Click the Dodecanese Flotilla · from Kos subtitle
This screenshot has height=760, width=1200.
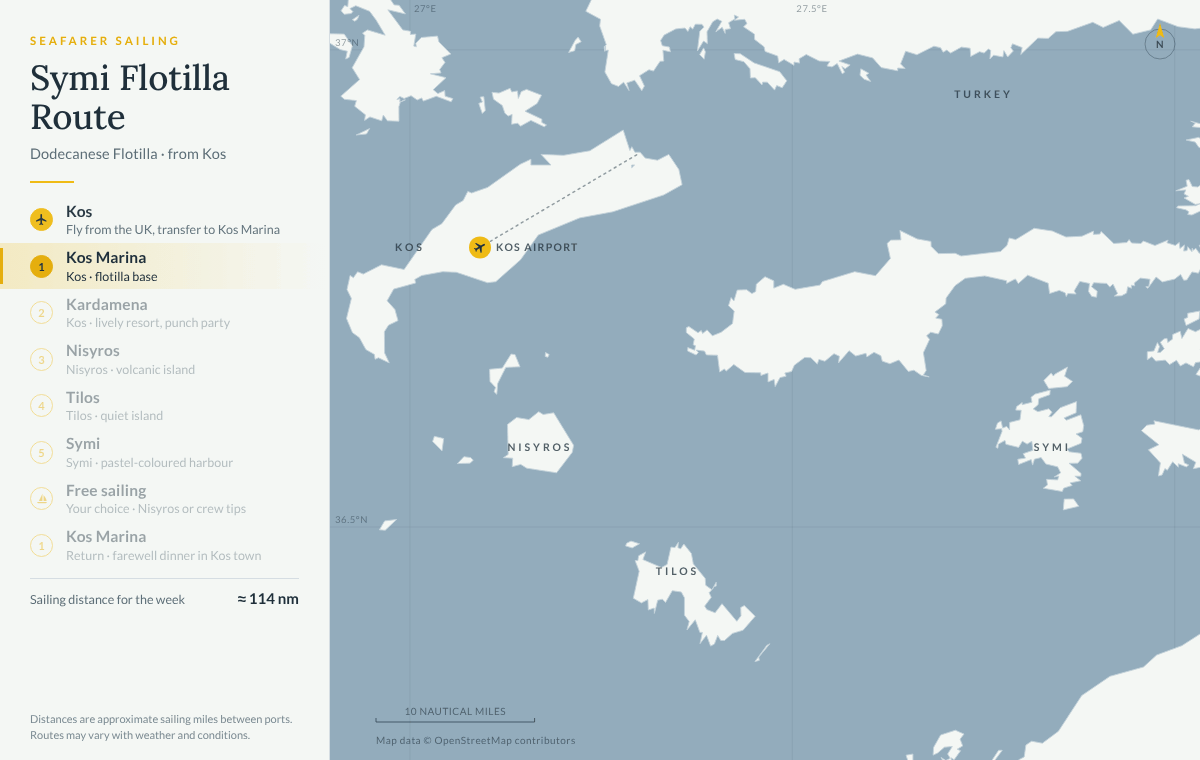coord(128,154)
